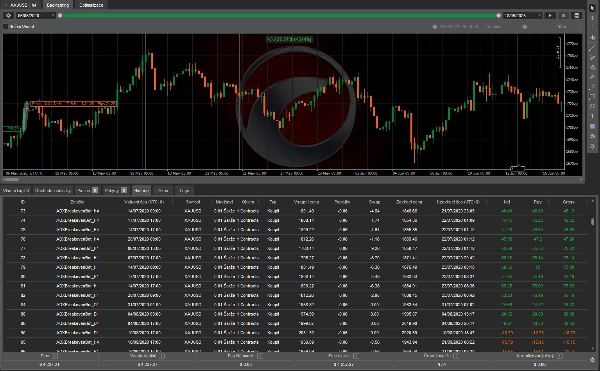Open the Positions tab with count 2
Screen dimensions: 600x371
(88, 190)
